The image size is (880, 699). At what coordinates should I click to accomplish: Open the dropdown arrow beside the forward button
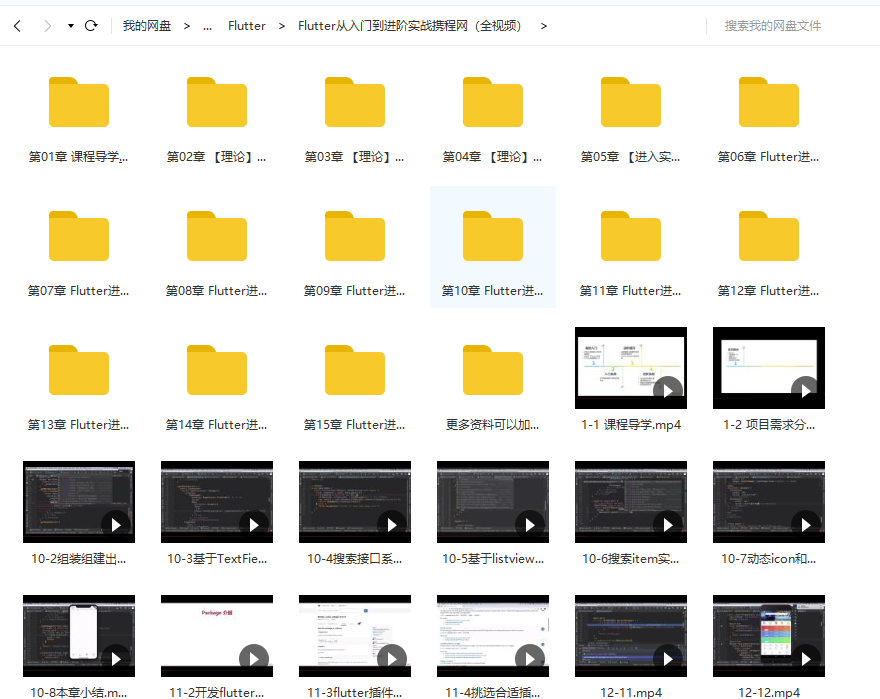(70, 25)
